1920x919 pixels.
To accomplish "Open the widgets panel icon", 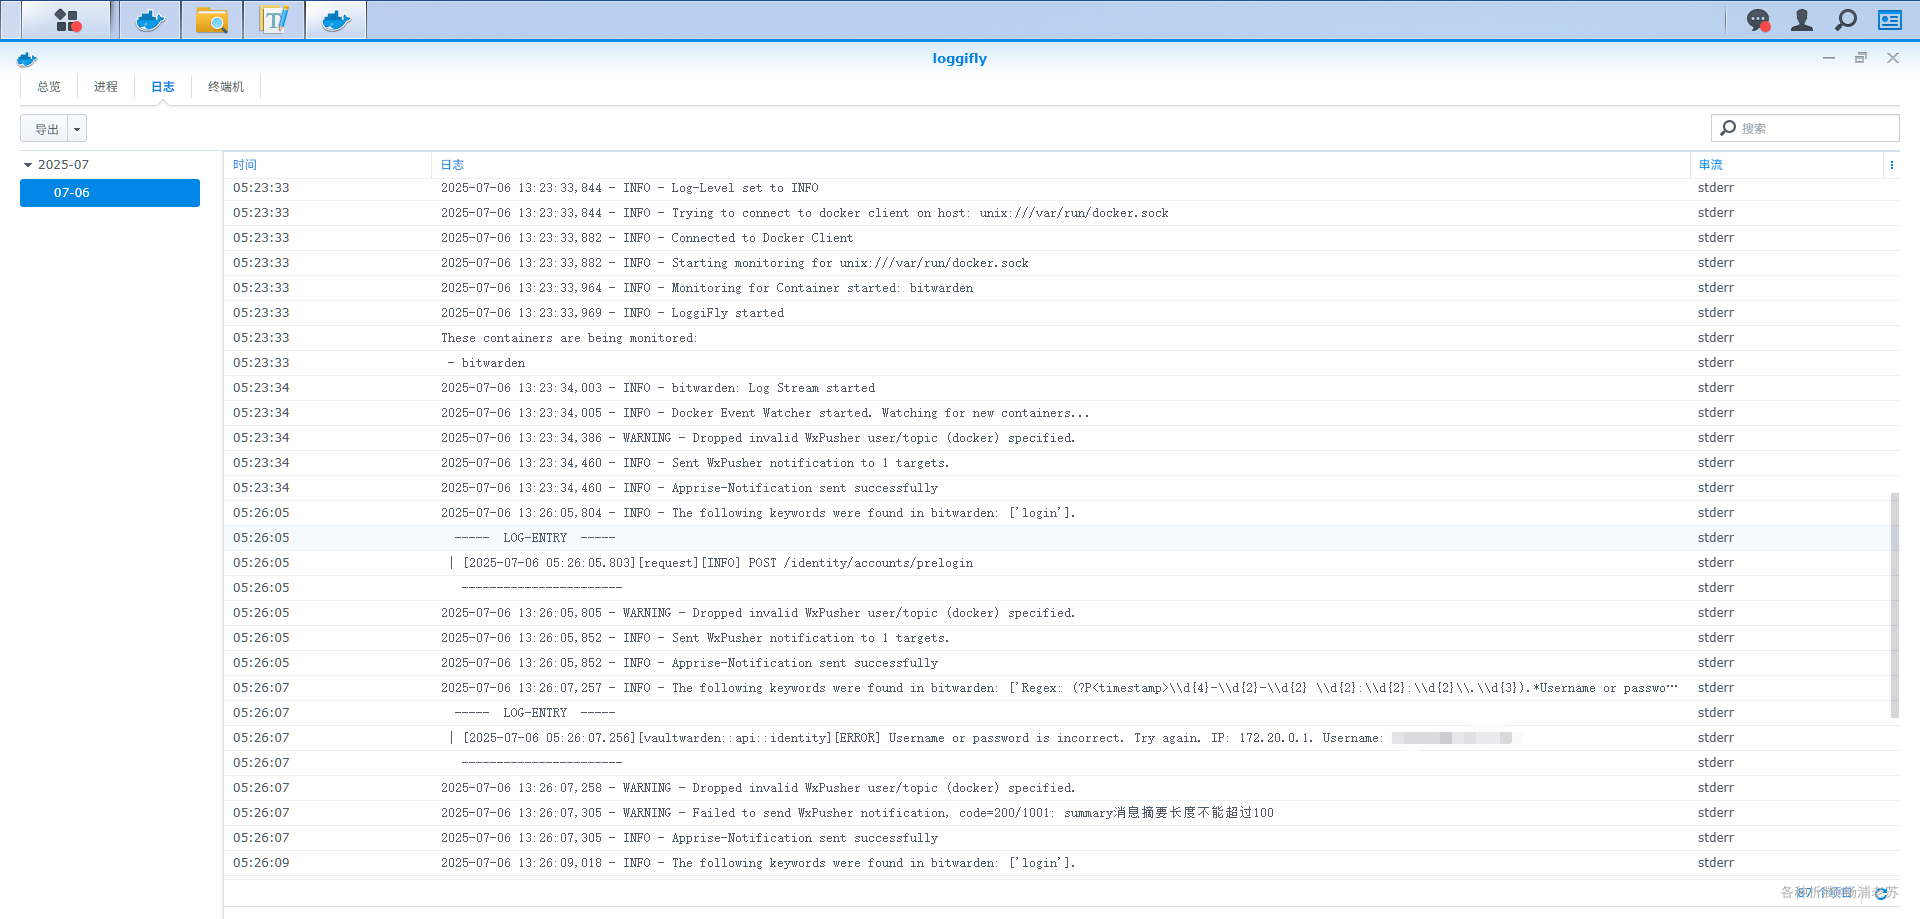I will point(1890,20).
